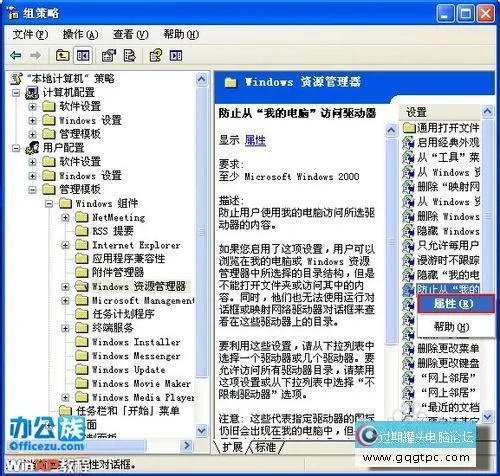
Task: Expand 软件设置 under 计算机配置
Action: tap(32, 107)
